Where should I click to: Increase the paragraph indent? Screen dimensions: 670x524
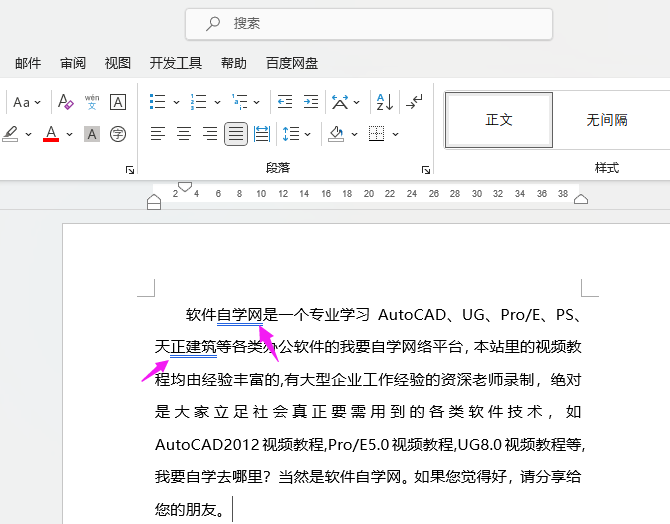click(x=311, y=102)
